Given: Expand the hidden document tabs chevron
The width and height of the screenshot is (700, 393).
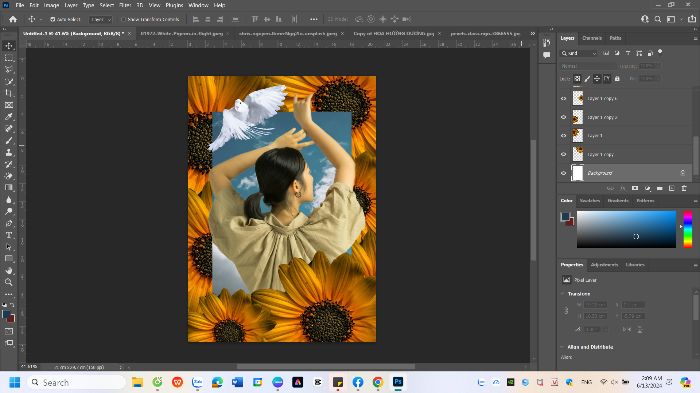Looking at the screenshot, I should 532,33.
